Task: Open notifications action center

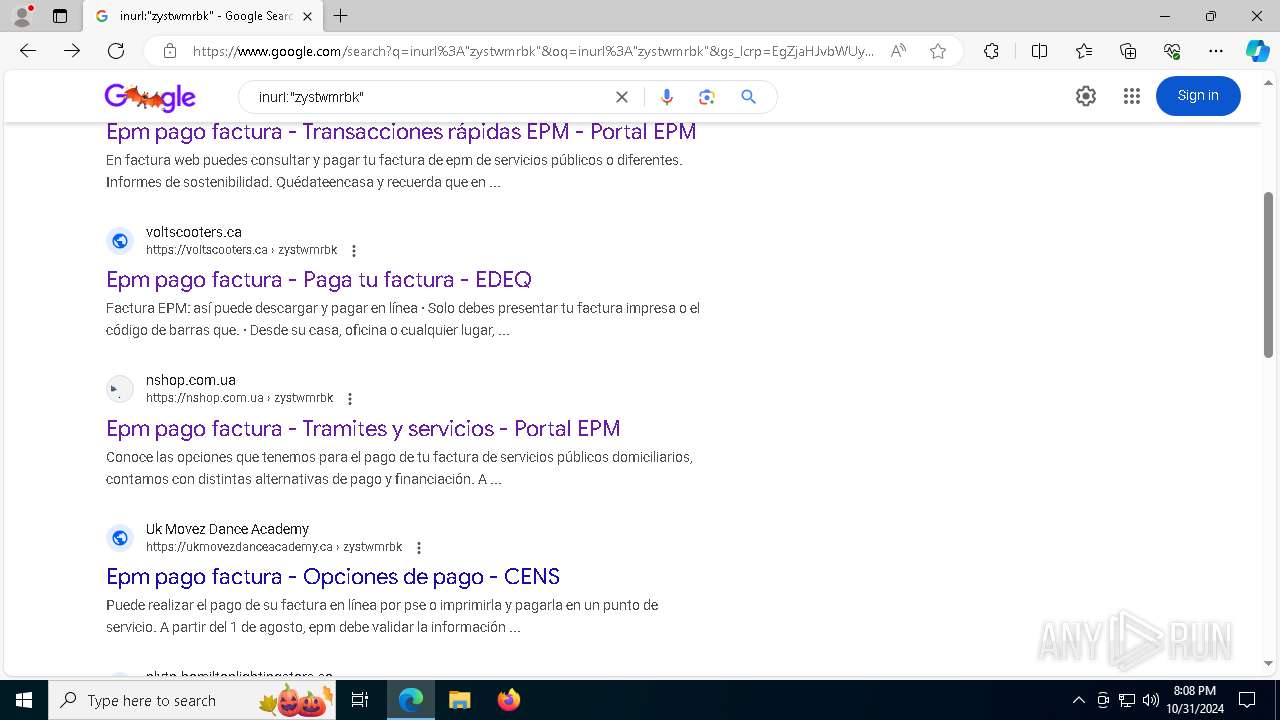Action: (1247, 700)
